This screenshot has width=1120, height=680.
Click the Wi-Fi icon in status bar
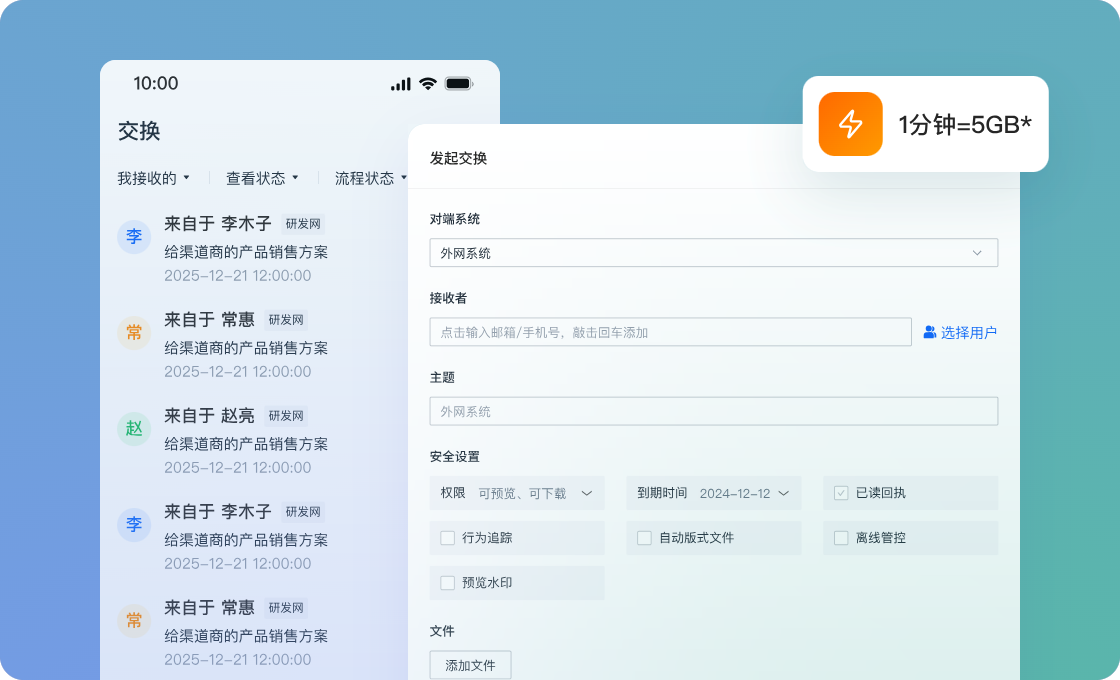pos(428,84)
